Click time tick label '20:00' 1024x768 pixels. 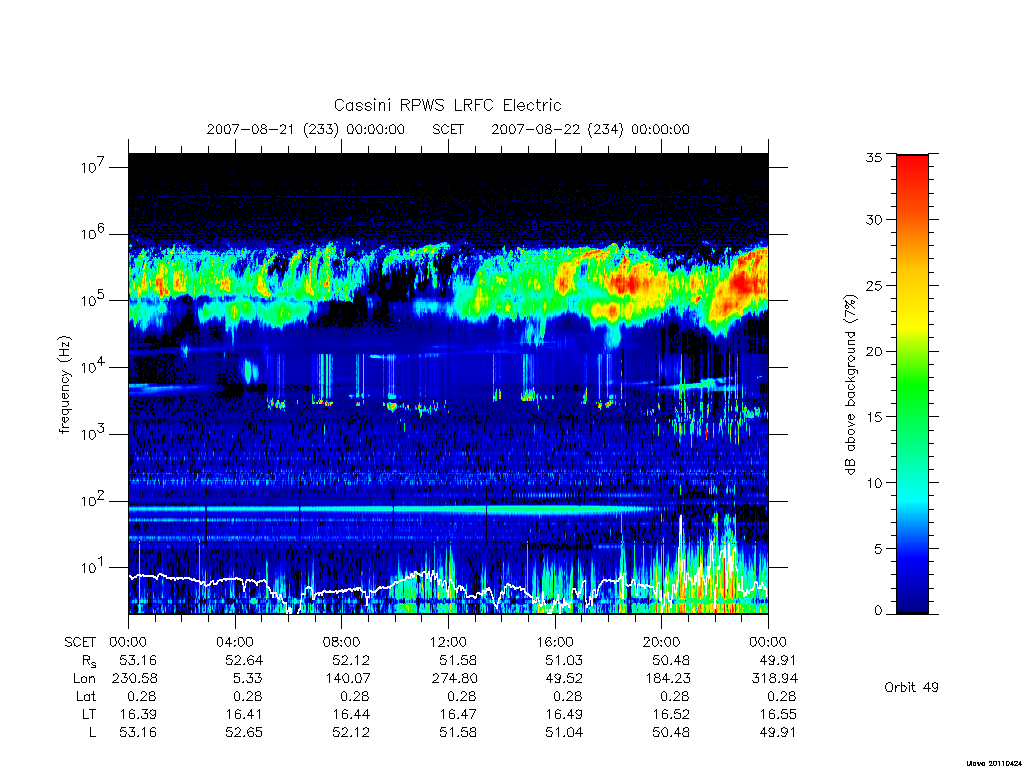pyautogui.click(x=662, y=642)
